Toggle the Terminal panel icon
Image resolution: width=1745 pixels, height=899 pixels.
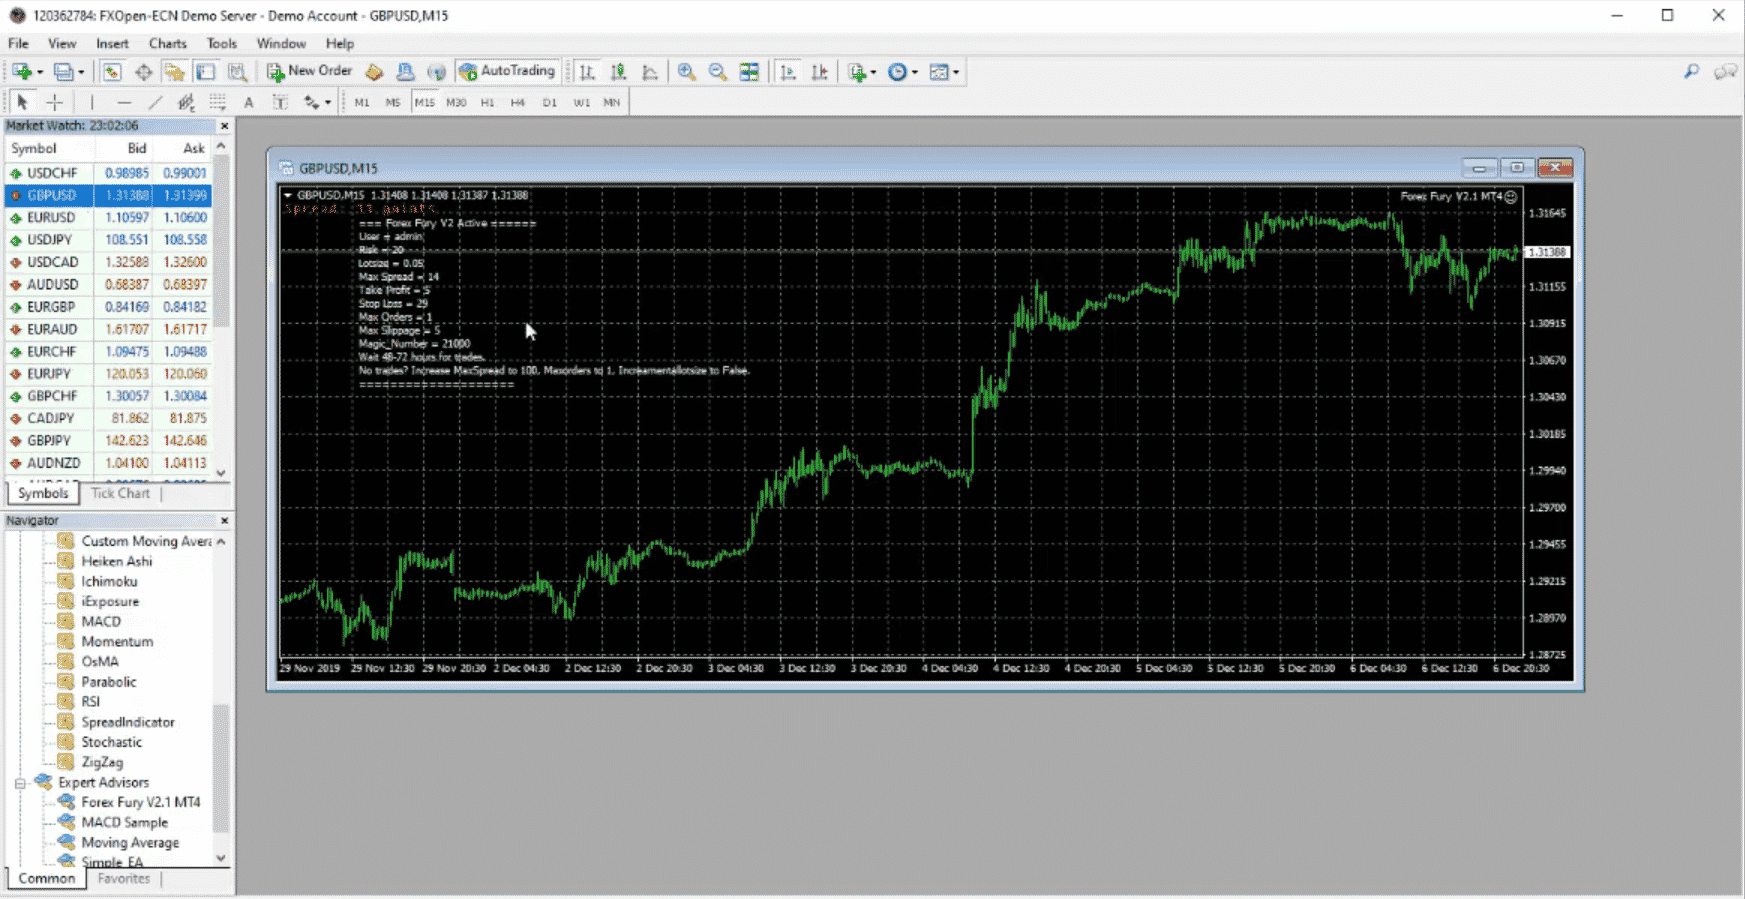pos(206,72)
